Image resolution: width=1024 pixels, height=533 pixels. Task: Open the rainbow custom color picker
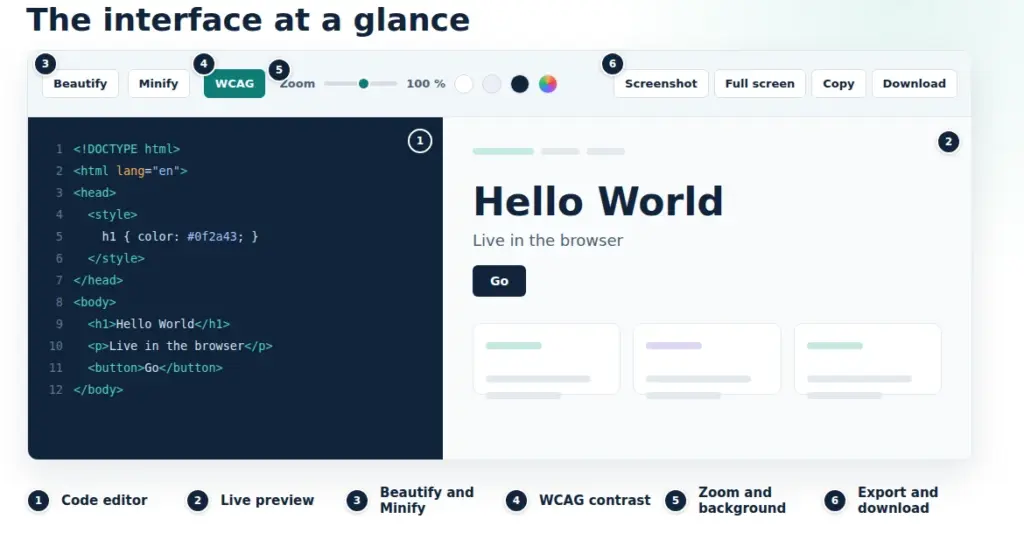tap(548, 84)
